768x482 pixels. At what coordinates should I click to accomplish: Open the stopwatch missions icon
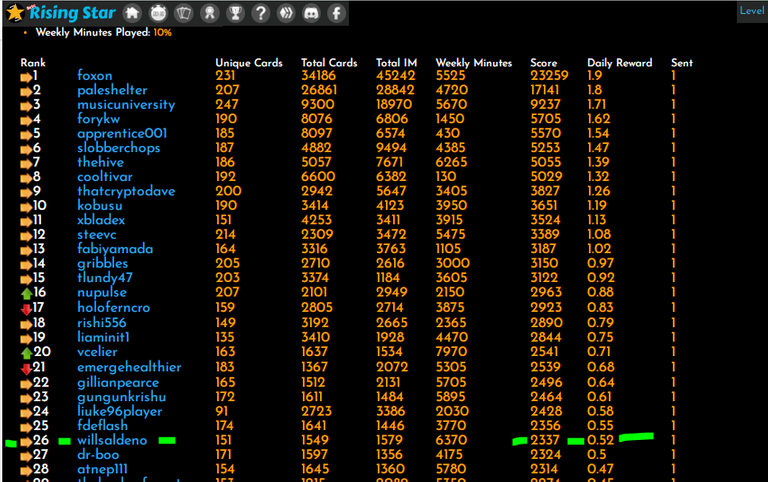(158, 13)
